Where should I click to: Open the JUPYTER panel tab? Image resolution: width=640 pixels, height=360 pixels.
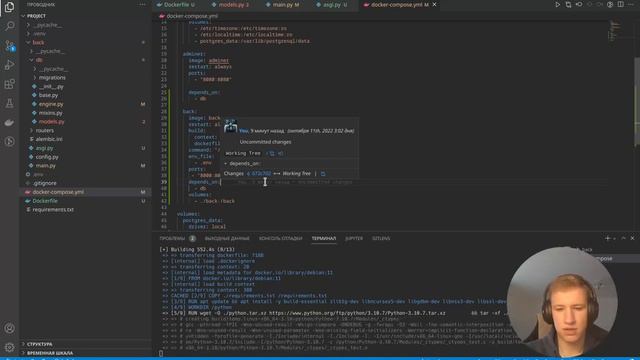coord(354,238)
